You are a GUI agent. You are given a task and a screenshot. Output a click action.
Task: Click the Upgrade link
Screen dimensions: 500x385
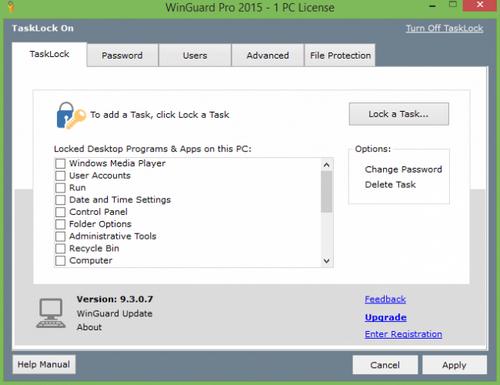tap(386, 317)
